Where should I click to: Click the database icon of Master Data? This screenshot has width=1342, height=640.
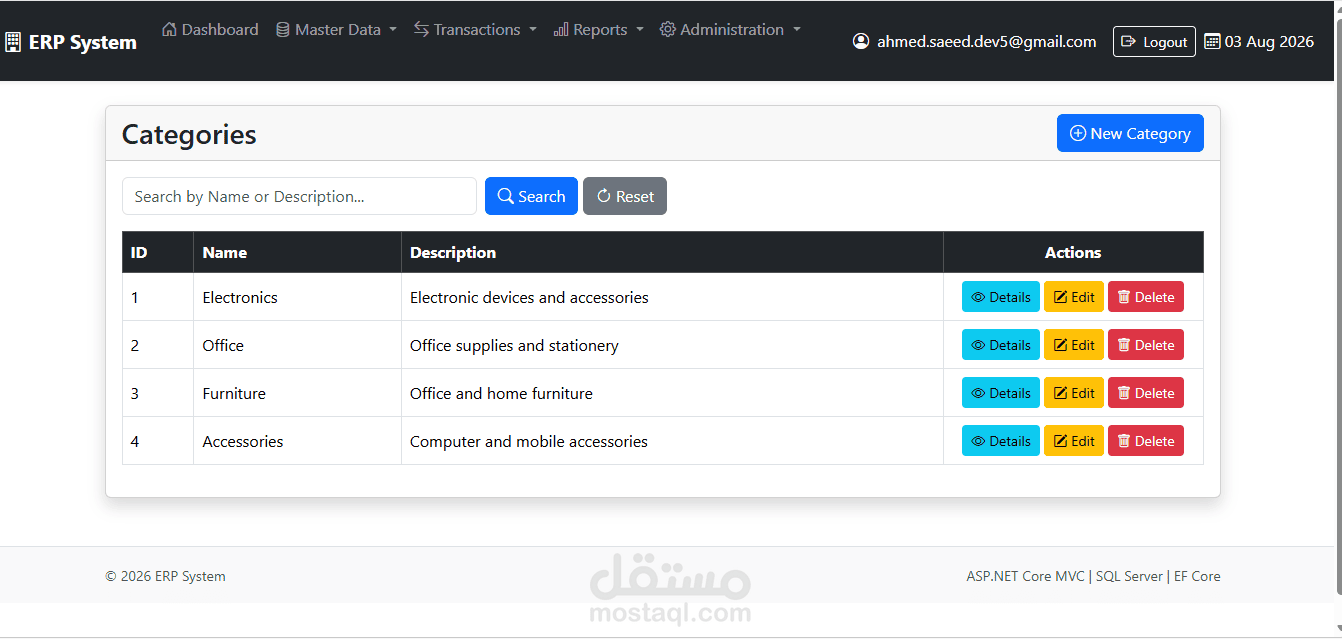coord(283,29)
